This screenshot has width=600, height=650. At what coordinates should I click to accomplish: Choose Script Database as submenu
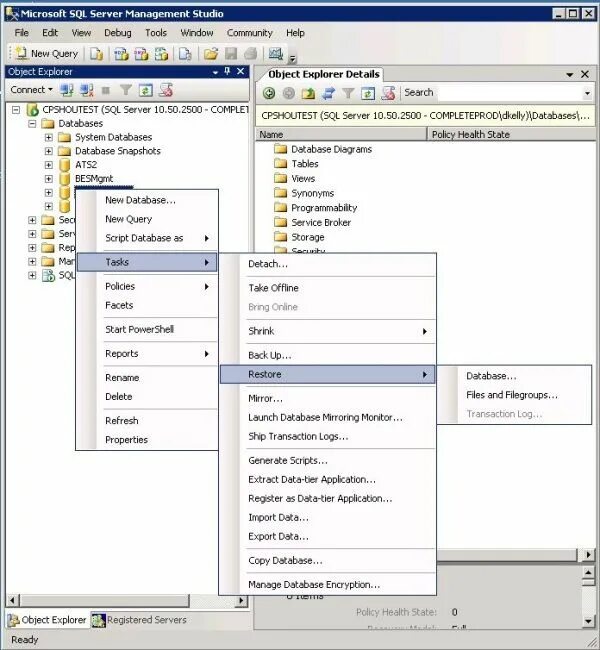[148, 238]
